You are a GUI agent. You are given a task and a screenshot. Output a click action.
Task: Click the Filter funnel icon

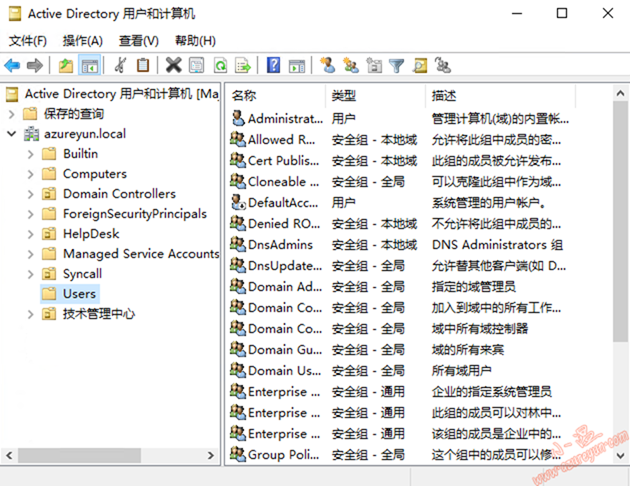[397, 65]
